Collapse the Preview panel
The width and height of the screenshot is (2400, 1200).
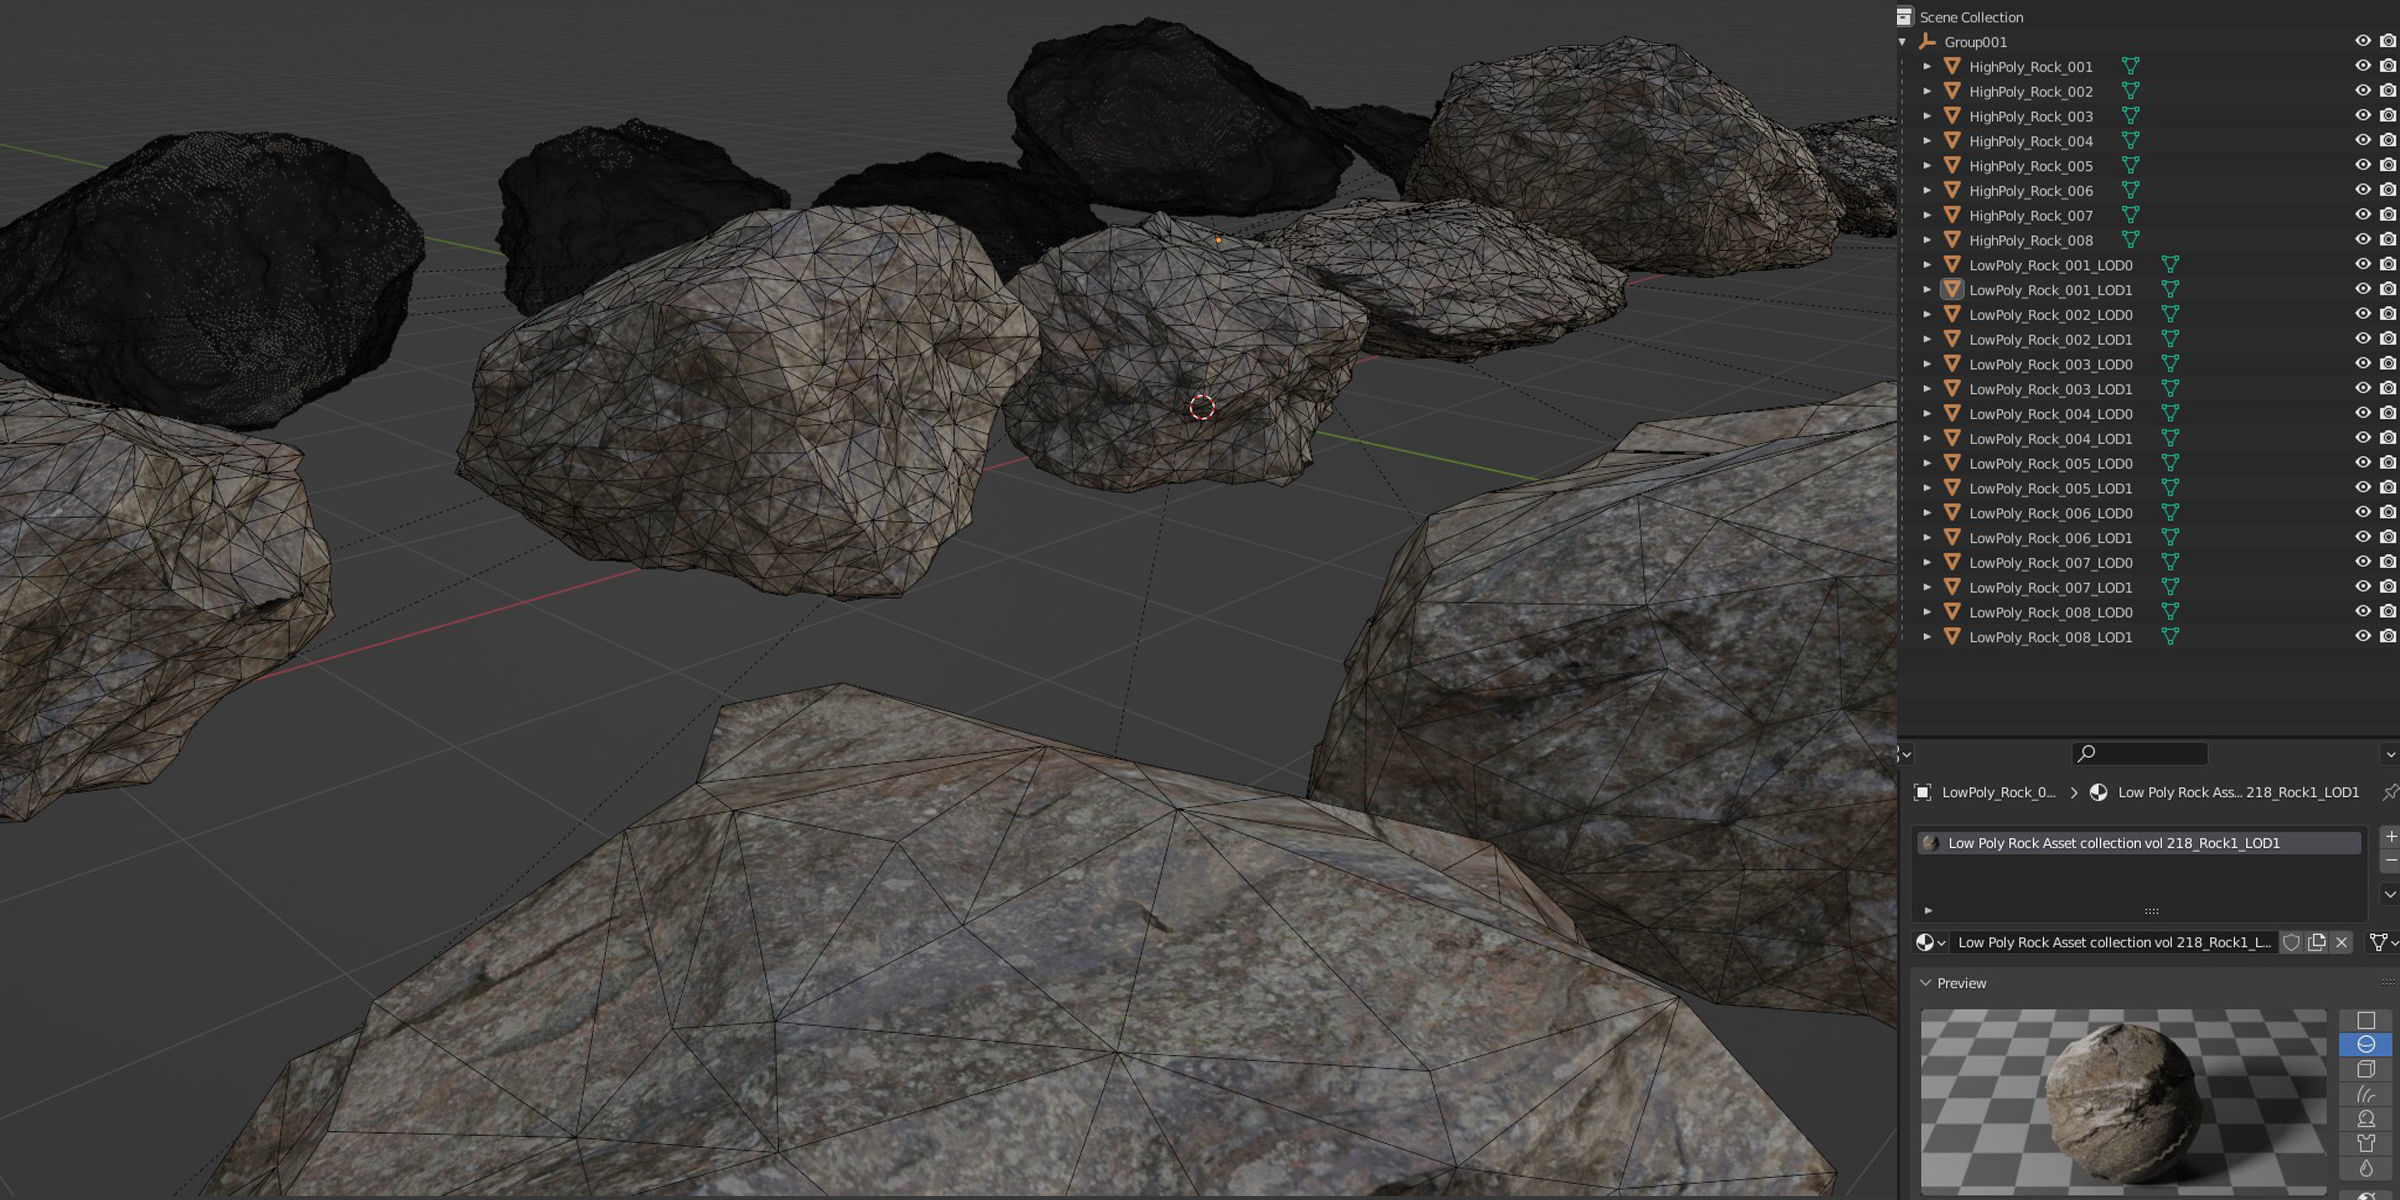pos(1926,983)
